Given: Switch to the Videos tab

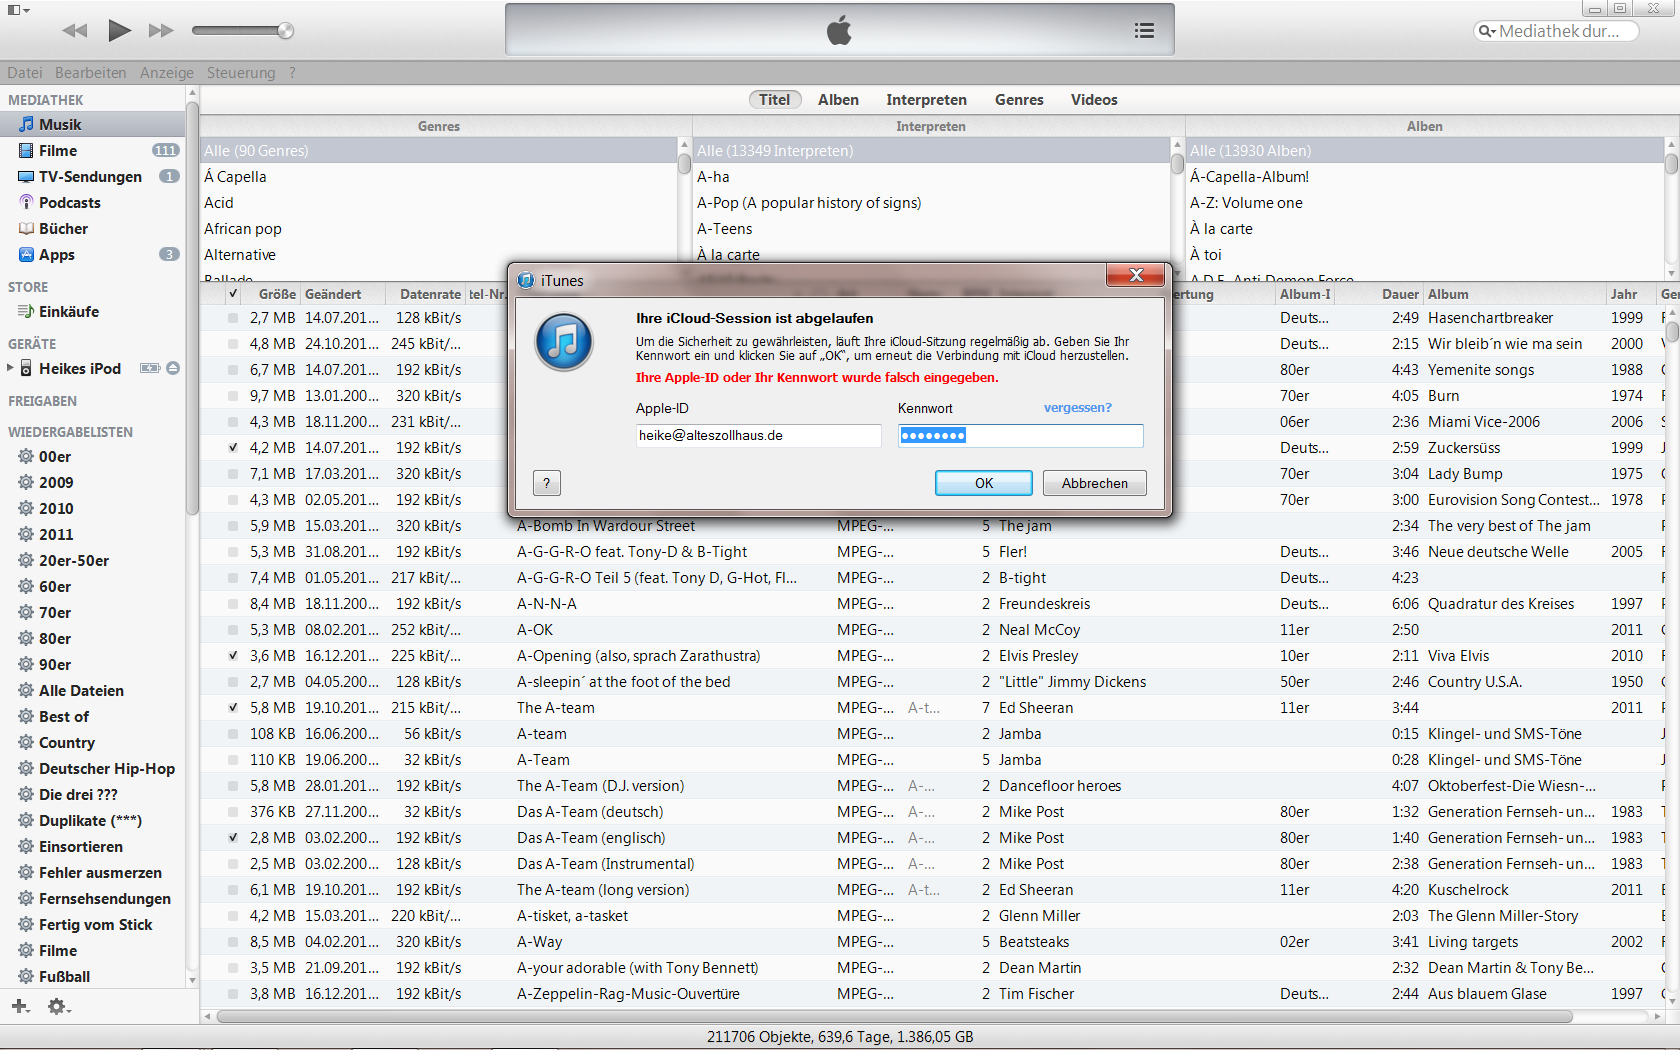Looking at the screenshot, I should point(1094,100).
